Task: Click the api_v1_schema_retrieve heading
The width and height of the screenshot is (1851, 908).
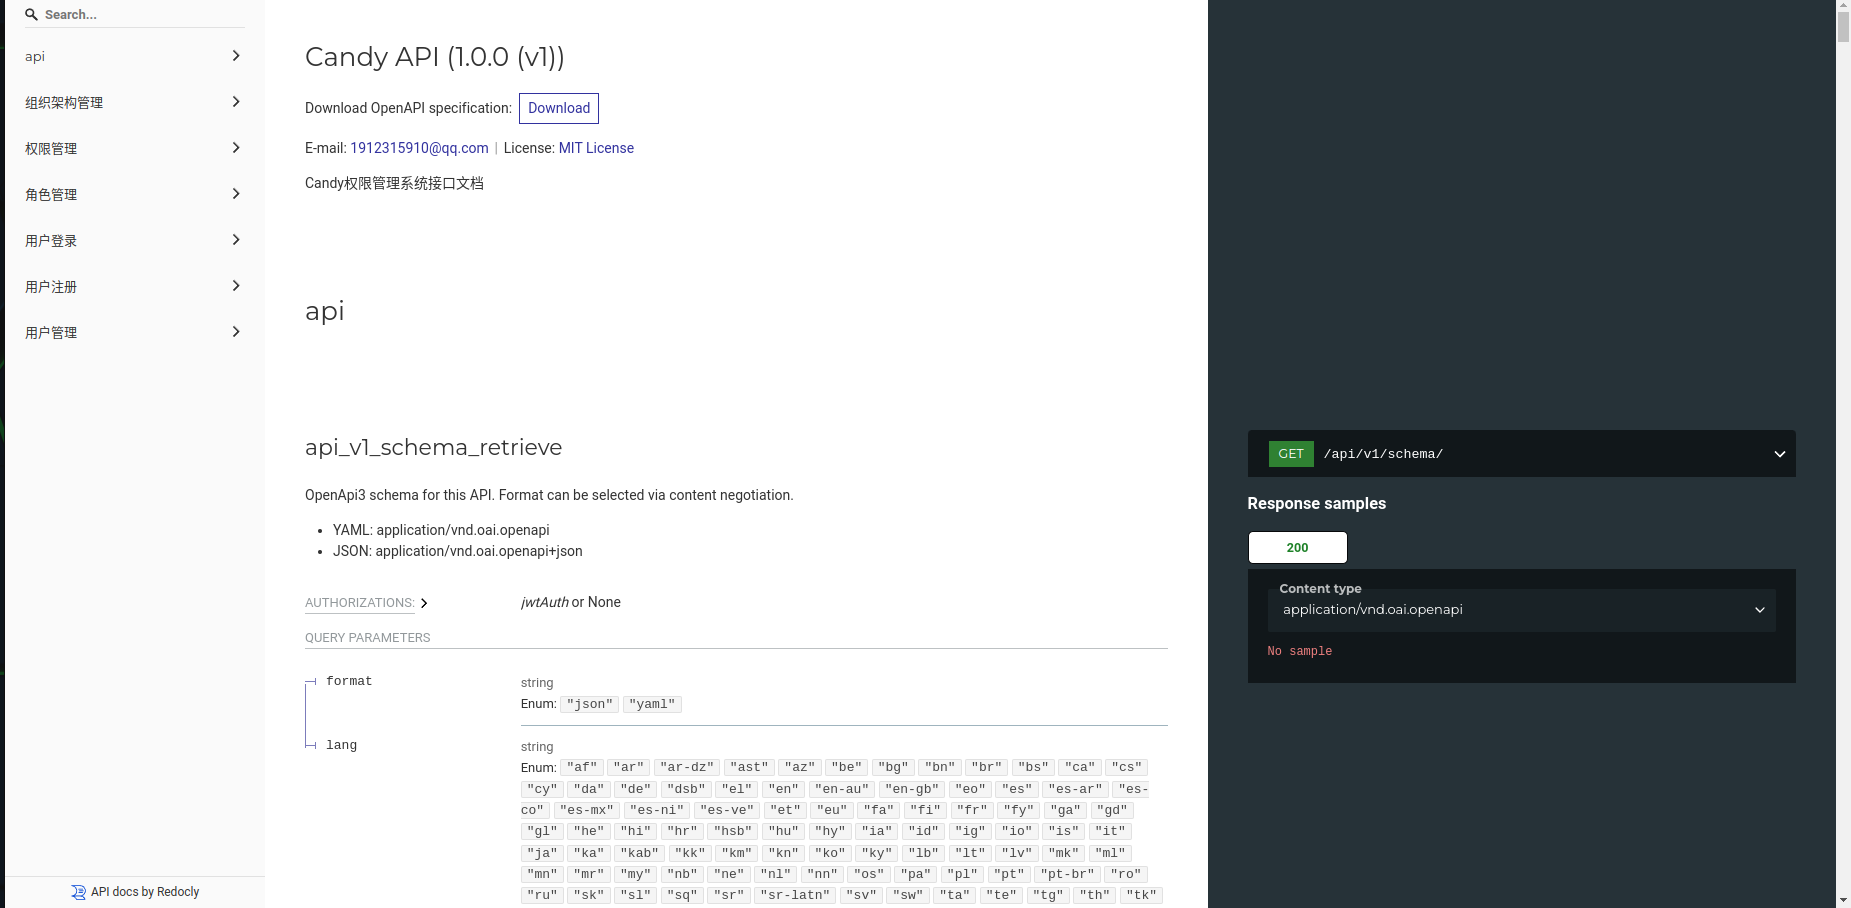Action: [433, 447]
